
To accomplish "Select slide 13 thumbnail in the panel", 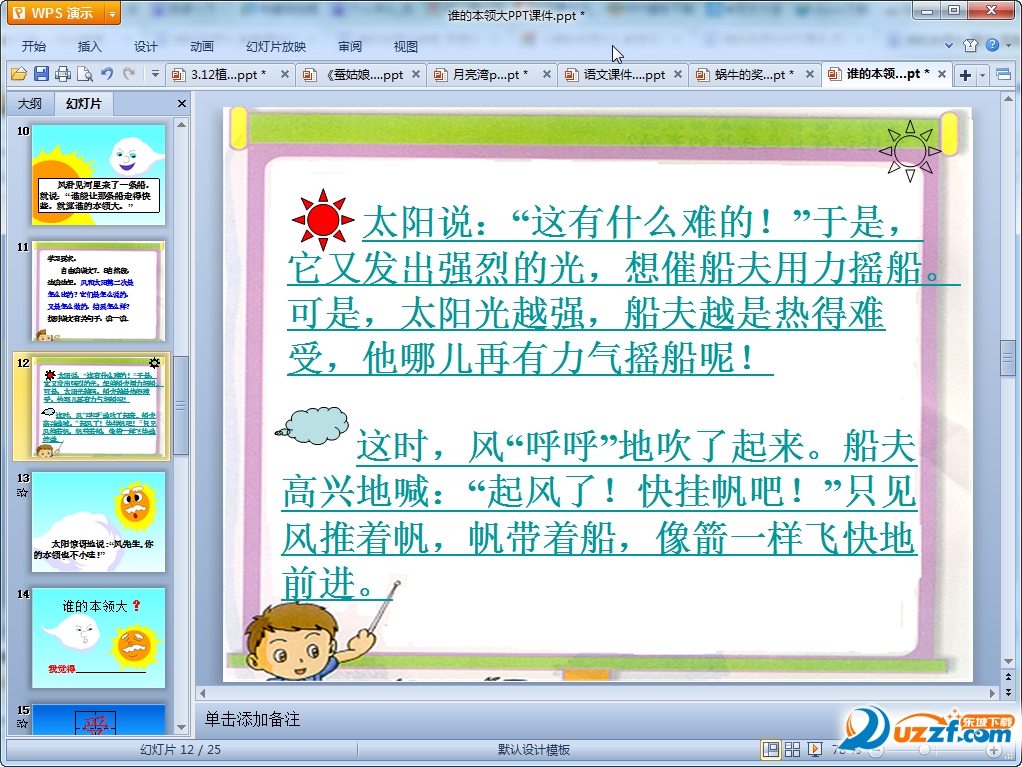I will (98, 521).
